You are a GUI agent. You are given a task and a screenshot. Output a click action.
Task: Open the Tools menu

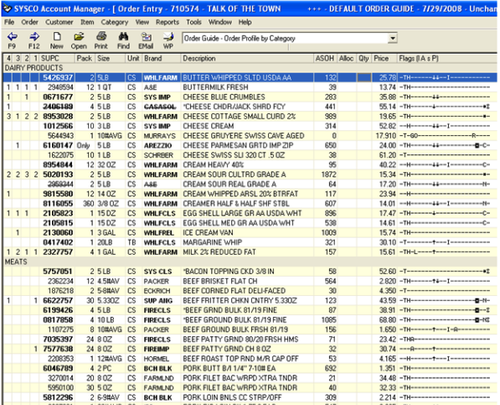pyautogui.click(x=194, y=22)
